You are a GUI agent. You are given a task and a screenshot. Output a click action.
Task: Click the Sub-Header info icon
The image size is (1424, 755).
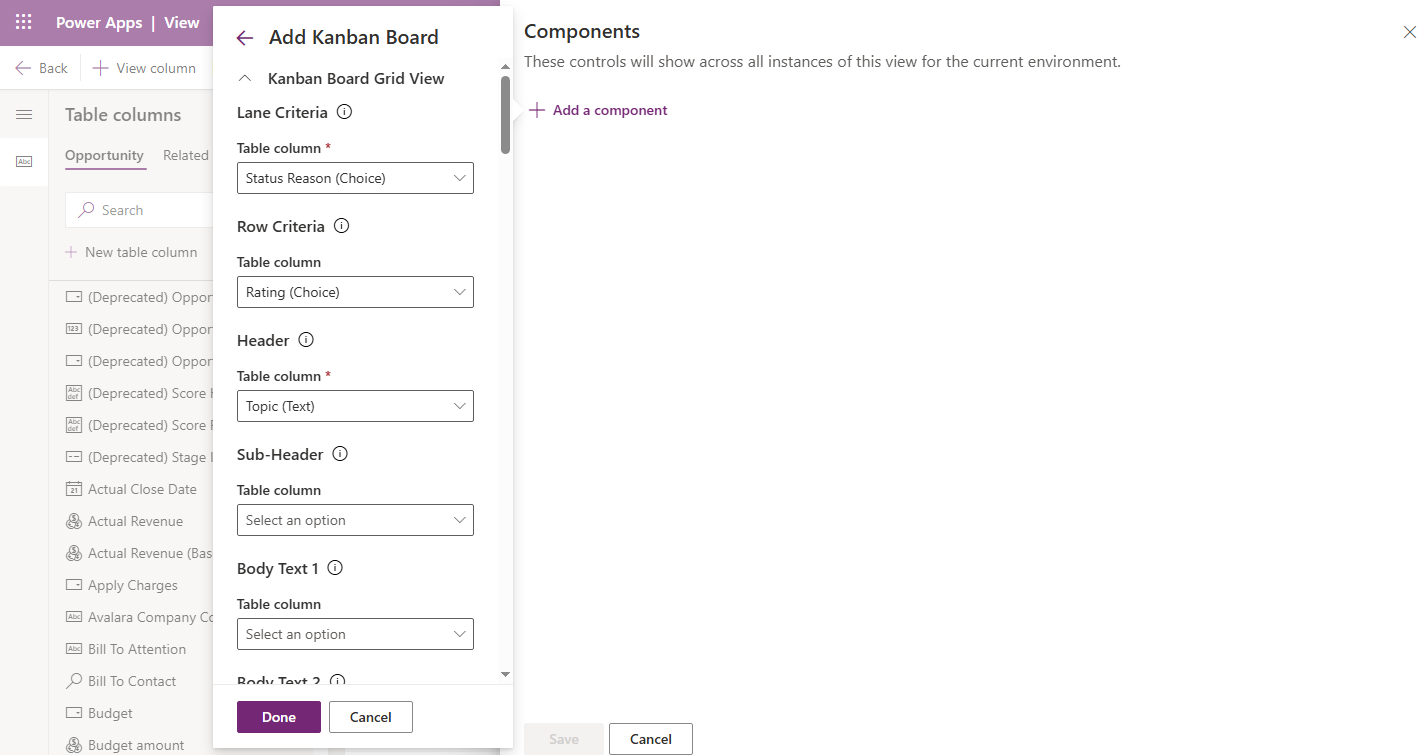340,454
